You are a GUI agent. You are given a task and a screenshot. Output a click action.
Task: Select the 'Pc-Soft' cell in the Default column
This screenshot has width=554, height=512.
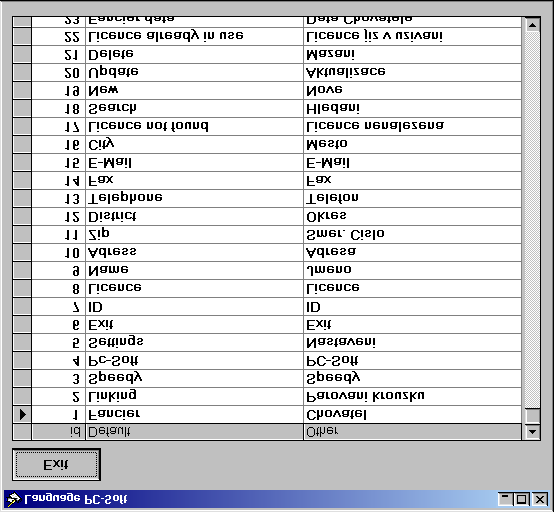194,360
